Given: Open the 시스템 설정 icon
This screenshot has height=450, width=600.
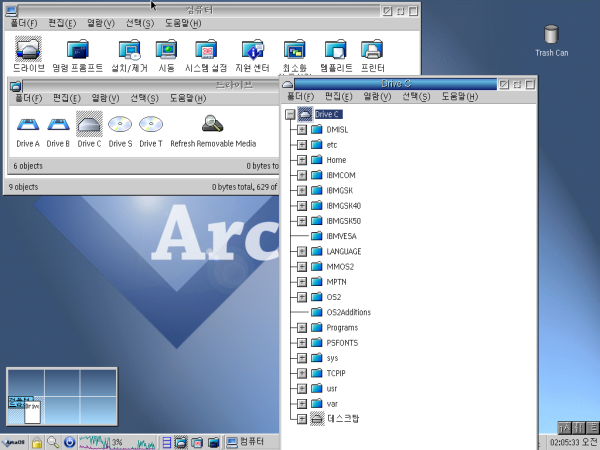Looking at the screenshot, I should point(205,48).
